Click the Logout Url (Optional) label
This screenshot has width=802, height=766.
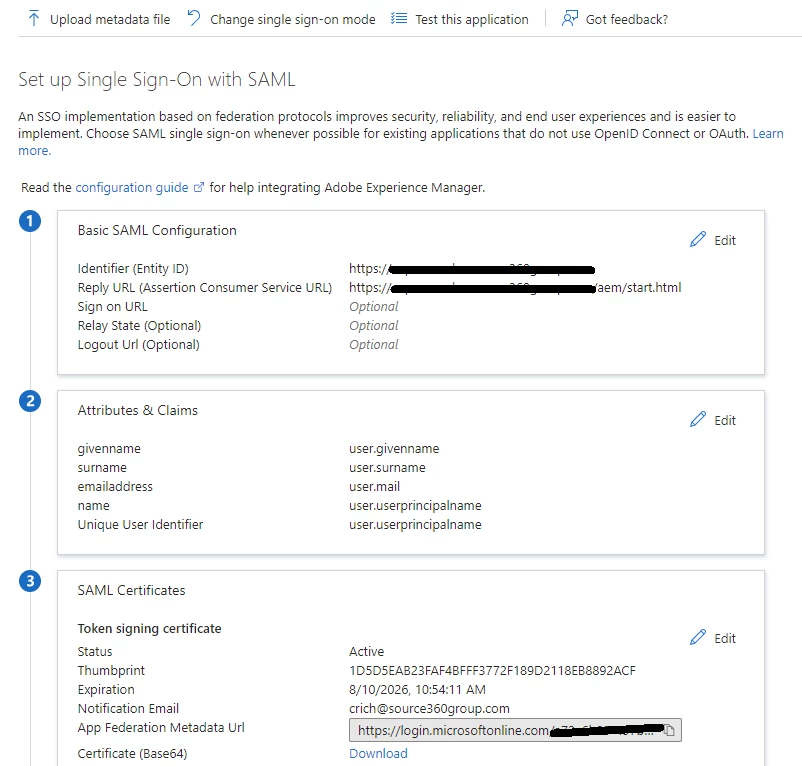(x=139, y=344)
